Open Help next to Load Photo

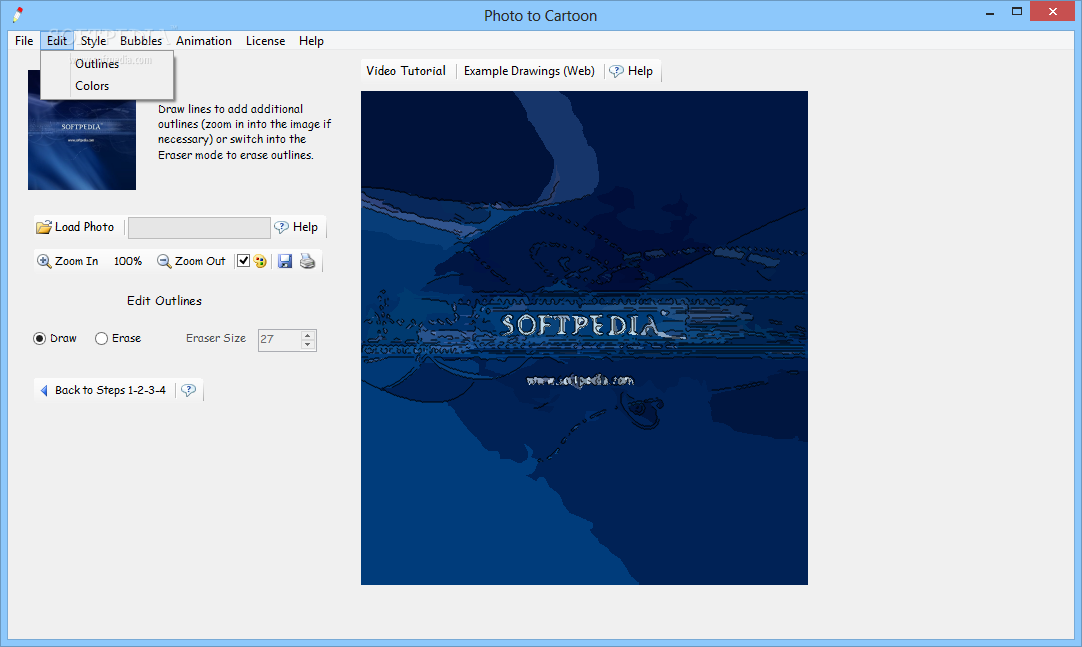point(296,227)
